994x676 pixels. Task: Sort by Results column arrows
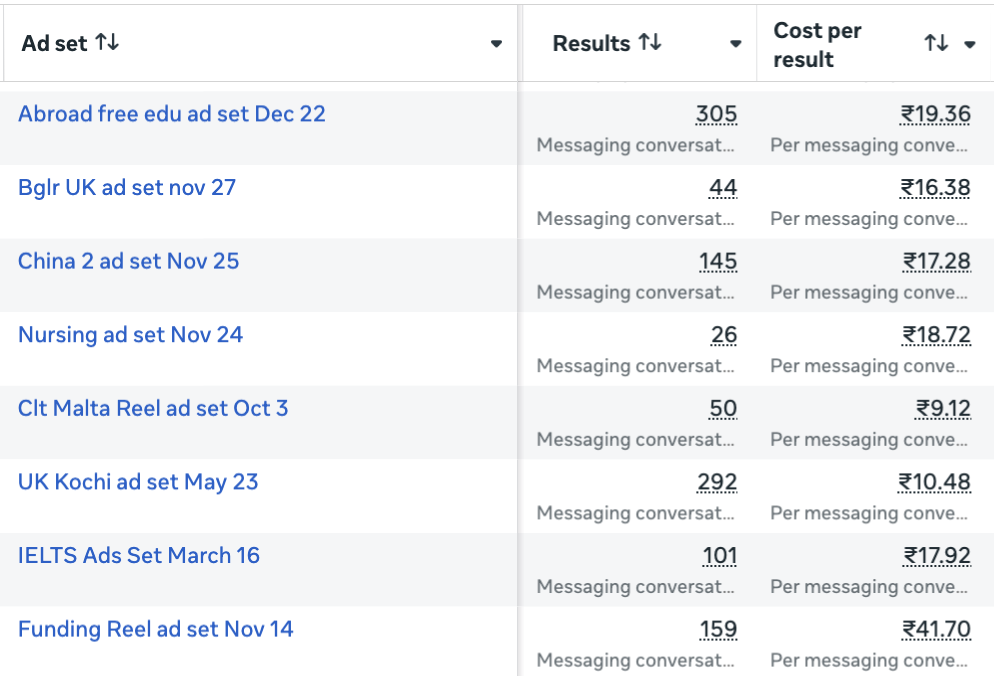650,43
